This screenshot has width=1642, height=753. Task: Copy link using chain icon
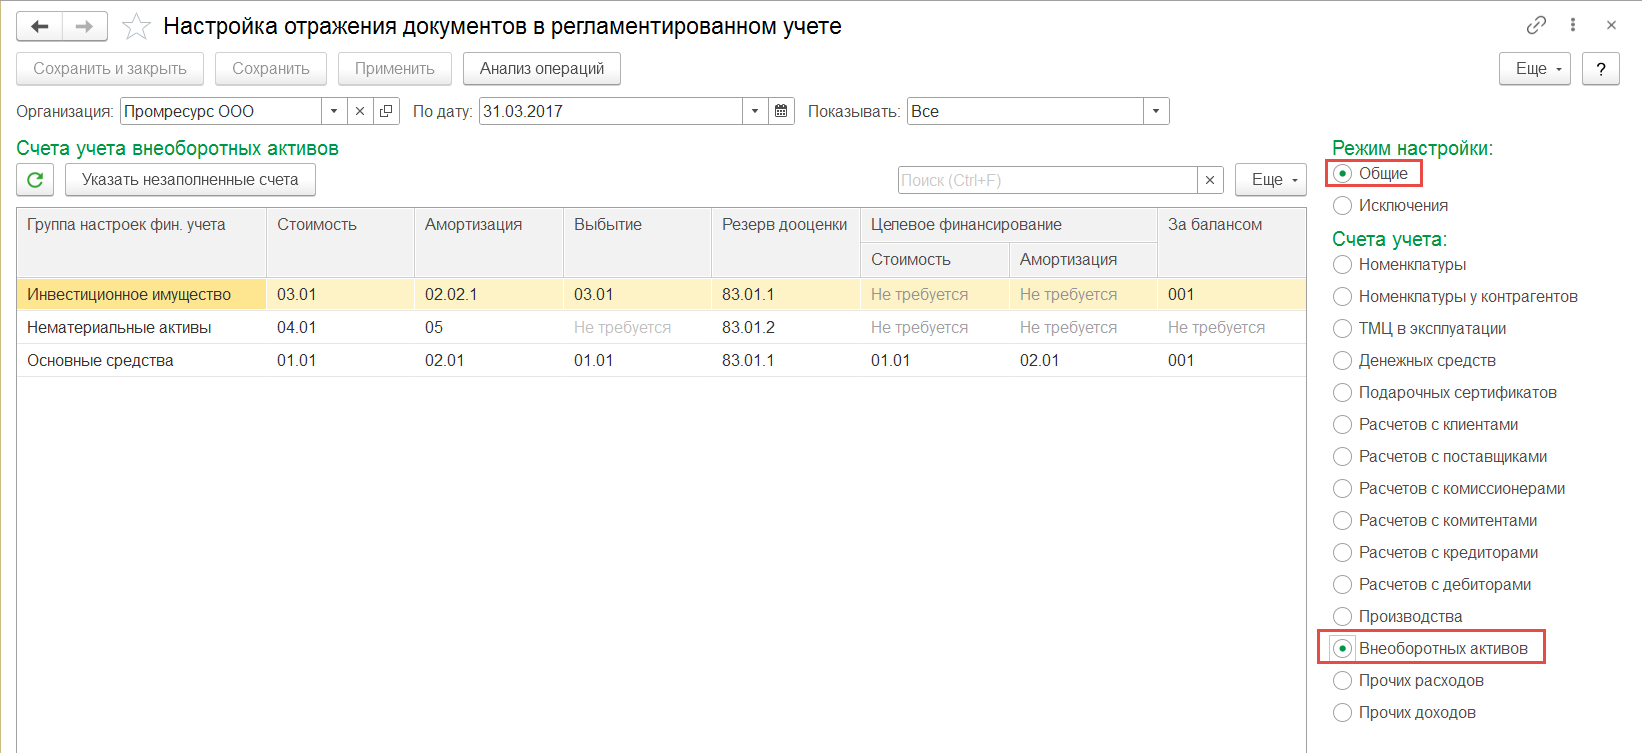1536,25
